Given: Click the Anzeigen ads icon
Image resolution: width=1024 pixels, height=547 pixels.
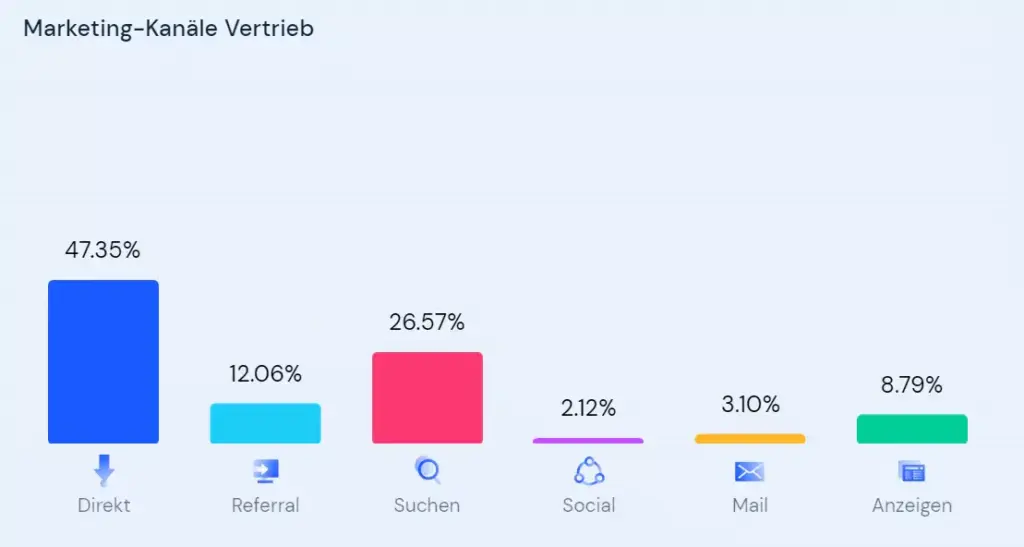Looking at the screenshot, I should pos(912,471).
